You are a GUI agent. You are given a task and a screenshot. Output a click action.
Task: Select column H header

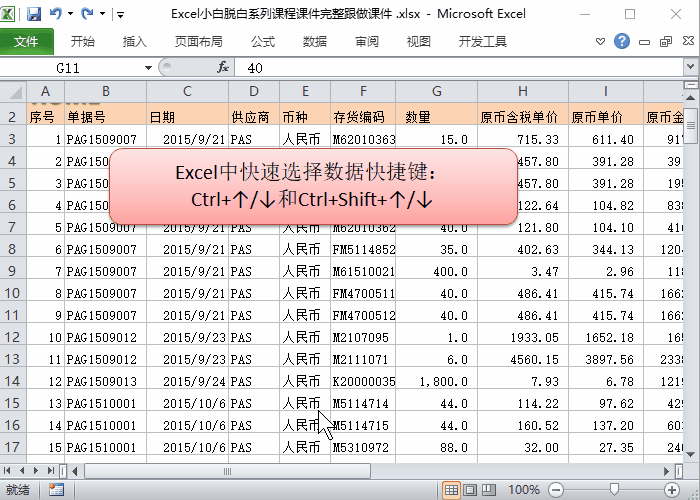pos(523,92)
